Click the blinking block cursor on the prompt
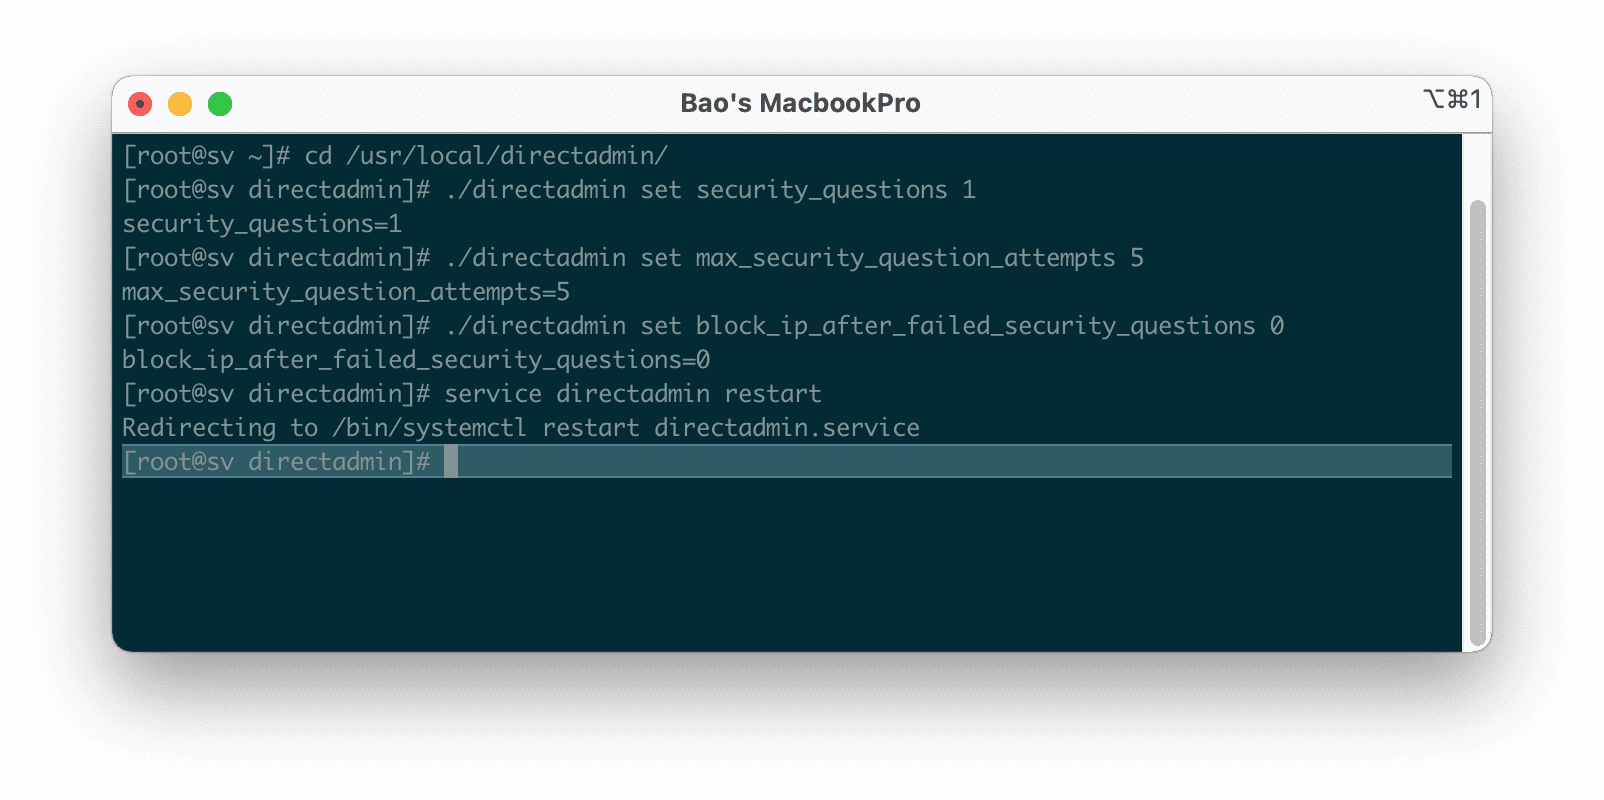Screen dimensions: 1604x800 (451, 461)
